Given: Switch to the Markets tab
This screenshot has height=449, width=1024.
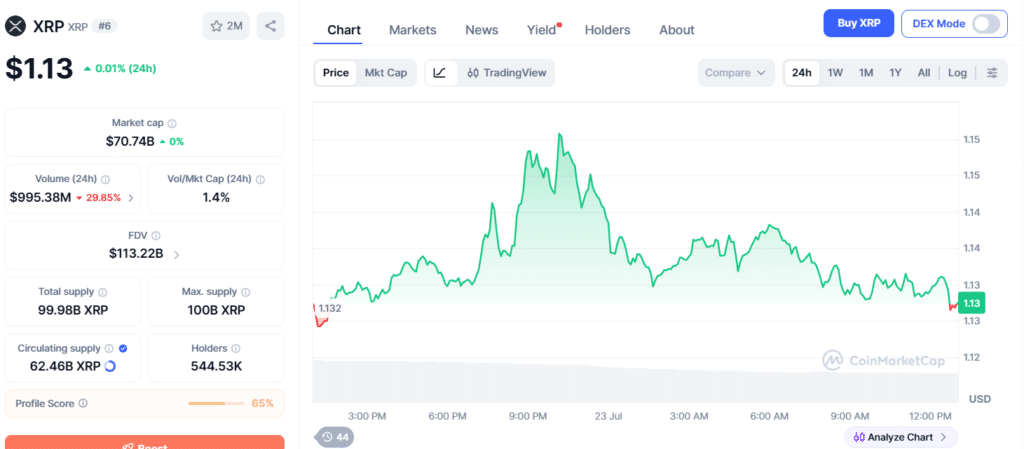Looking at the screenshot, I should pos(413,30).
